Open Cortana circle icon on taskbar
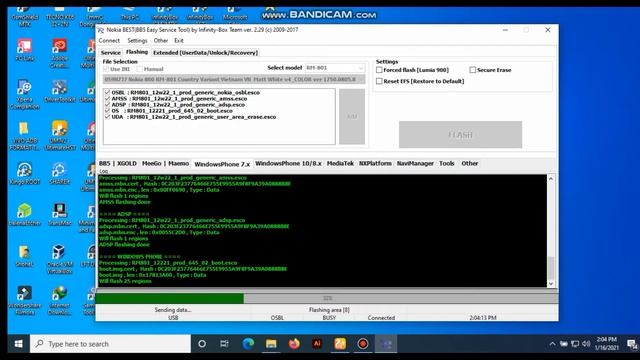Image resolution: width=640 pixels, height=360 pixels. pos(202,344)
